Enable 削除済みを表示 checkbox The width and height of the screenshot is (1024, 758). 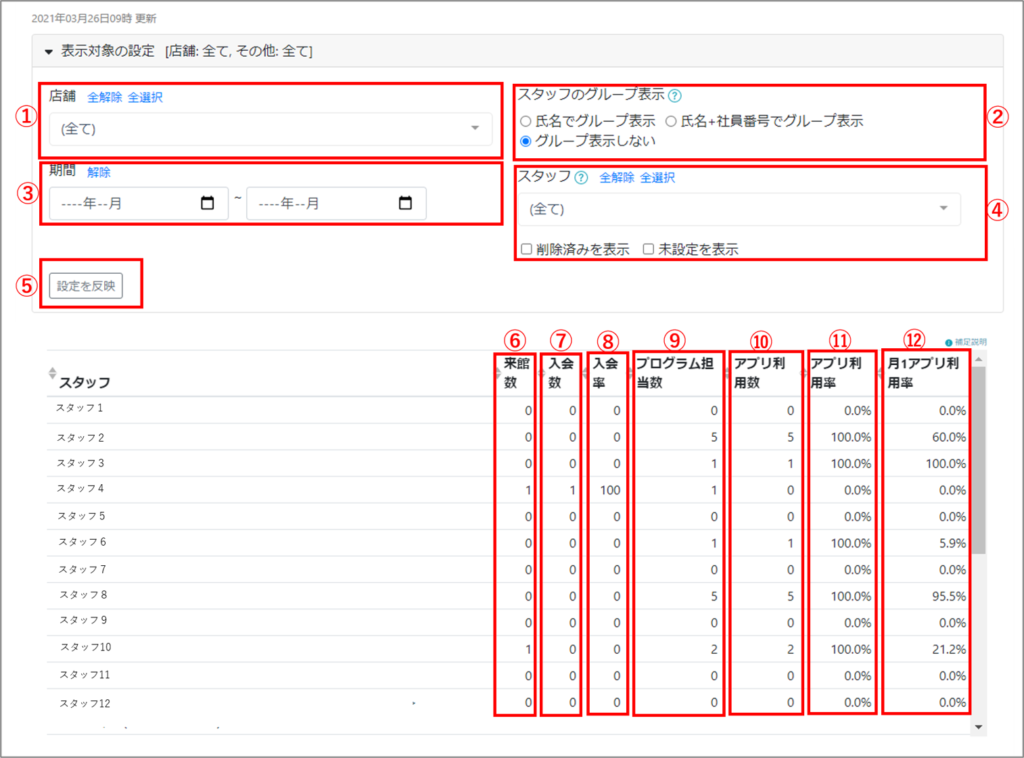526,249
